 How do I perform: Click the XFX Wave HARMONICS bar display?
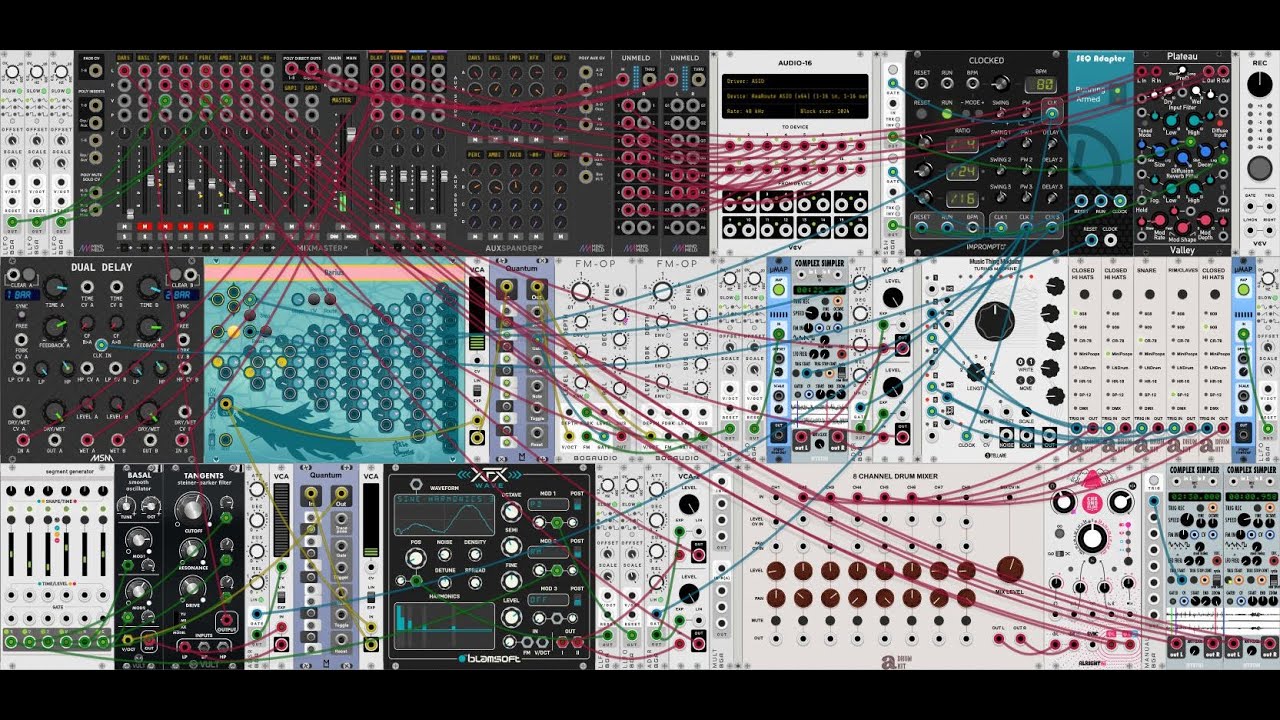pos(444,625)
